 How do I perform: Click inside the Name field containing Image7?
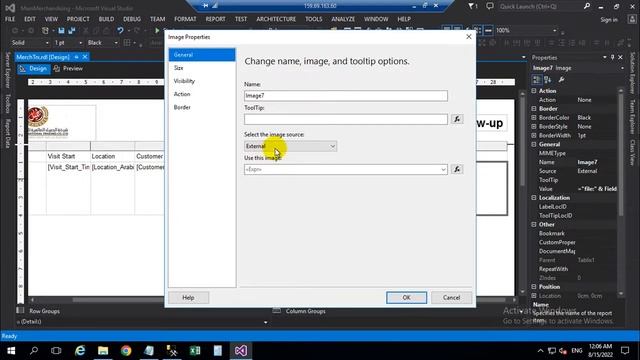pos(346,96)
